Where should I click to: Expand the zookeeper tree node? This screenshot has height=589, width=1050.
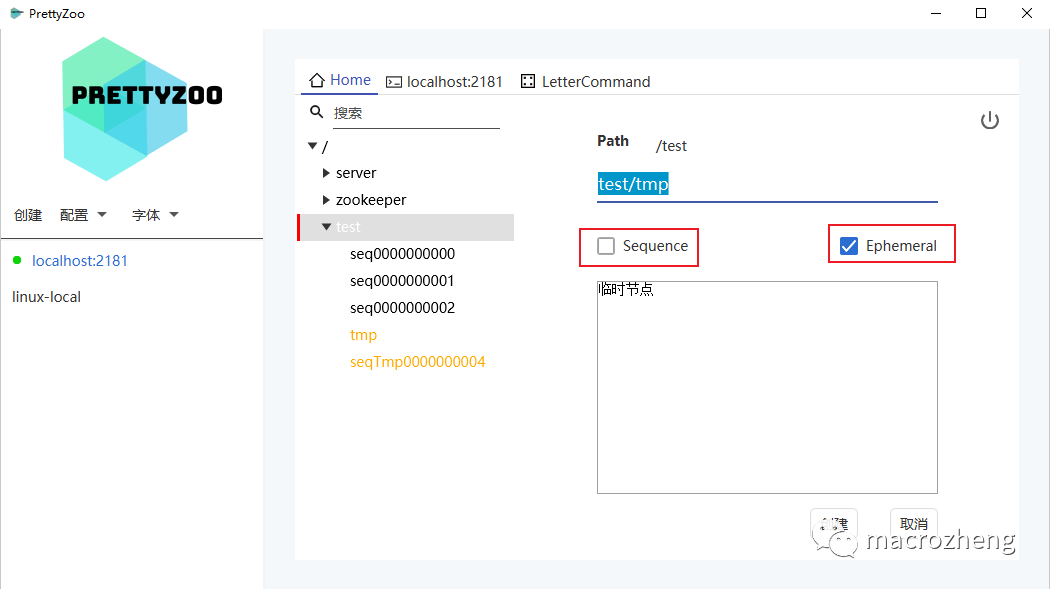click(x=326, y=200)
